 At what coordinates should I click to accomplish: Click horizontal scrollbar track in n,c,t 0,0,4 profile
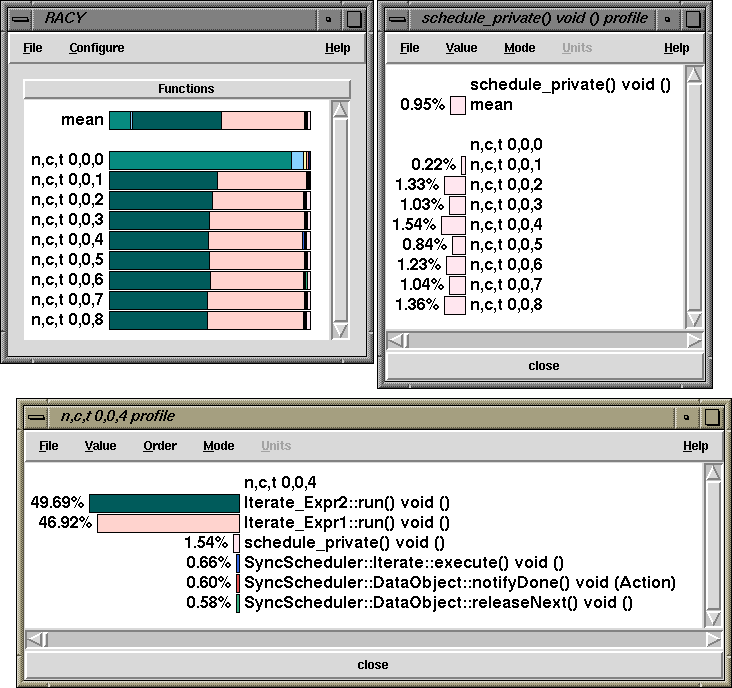[376, 639]
